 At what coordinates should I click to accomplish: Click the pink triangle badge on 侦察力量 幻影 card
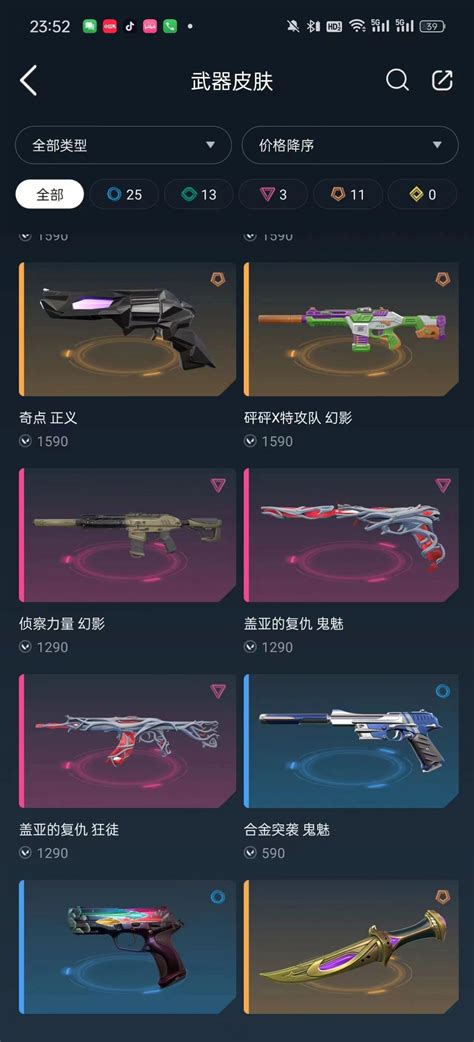(218, 485)
